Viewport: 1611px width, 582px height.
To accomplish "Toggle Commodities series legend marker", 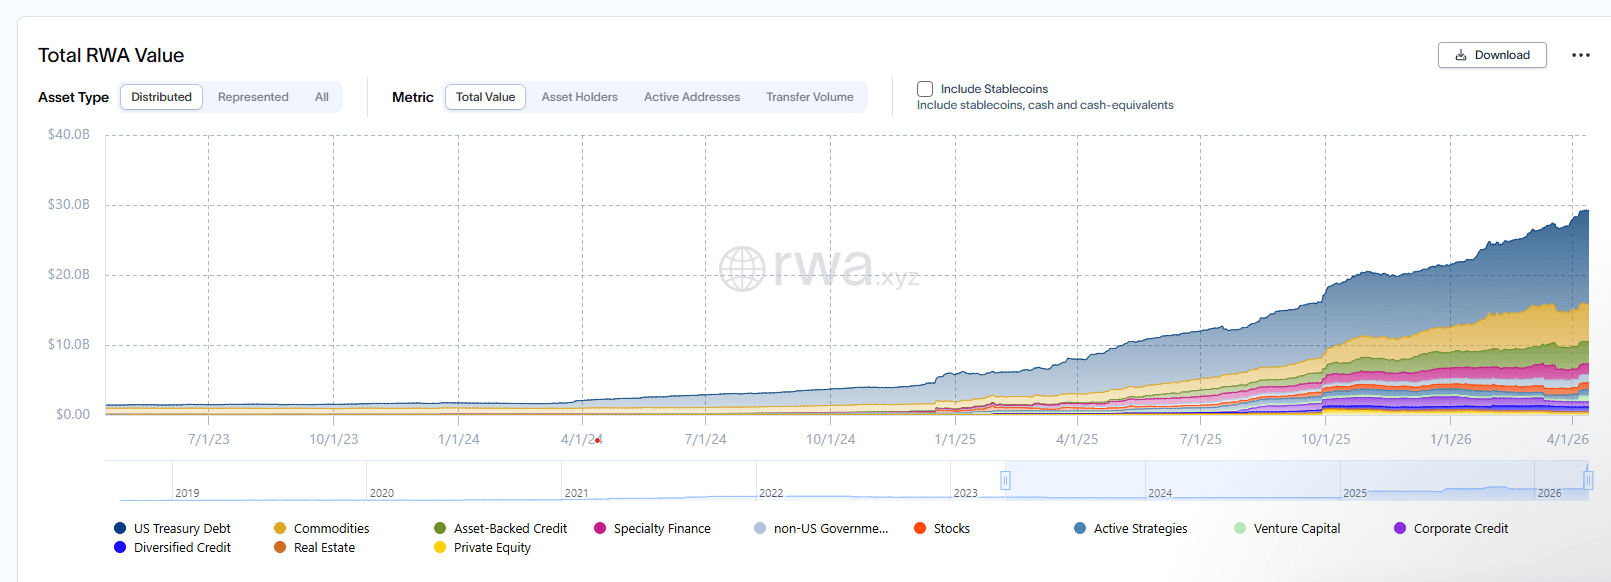I will tap(280, 528).
